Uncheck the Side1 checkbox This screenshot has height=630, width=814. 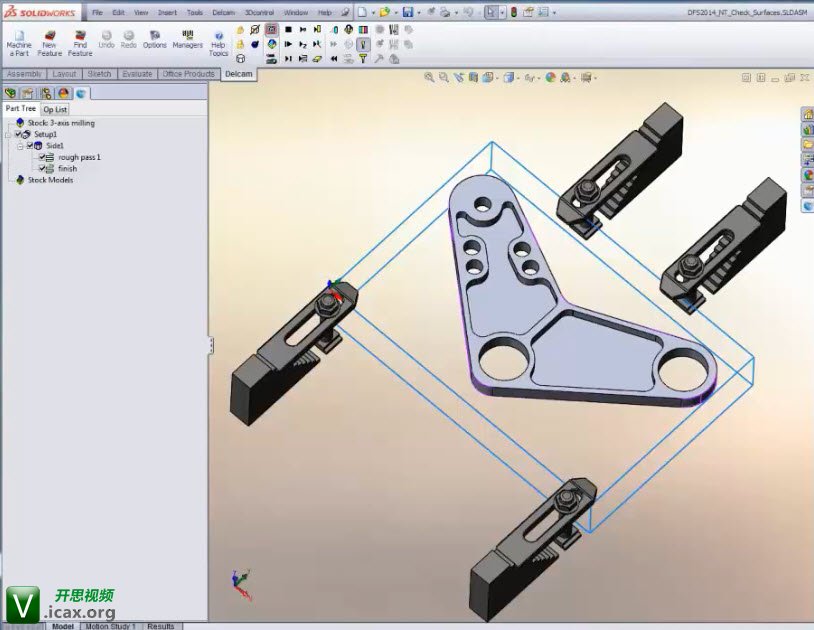[x=30, y=146]
